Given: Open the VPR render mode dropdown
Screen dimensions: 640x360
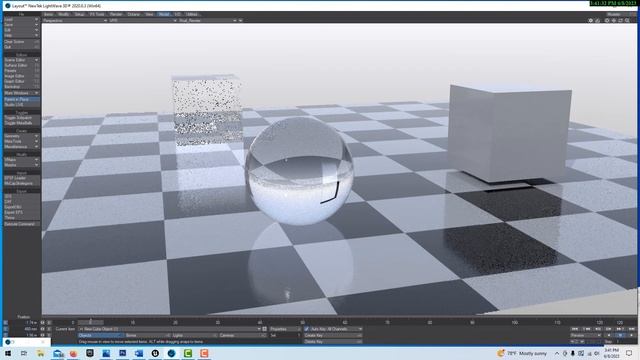Looking at the screenshot, I should 143,20.
